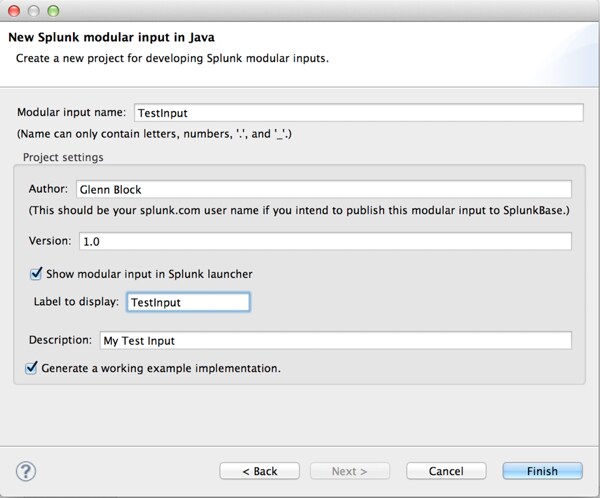Click the Author label text
Screen dimensions: 600x498
pyautogui.click(x=48, y=189)
